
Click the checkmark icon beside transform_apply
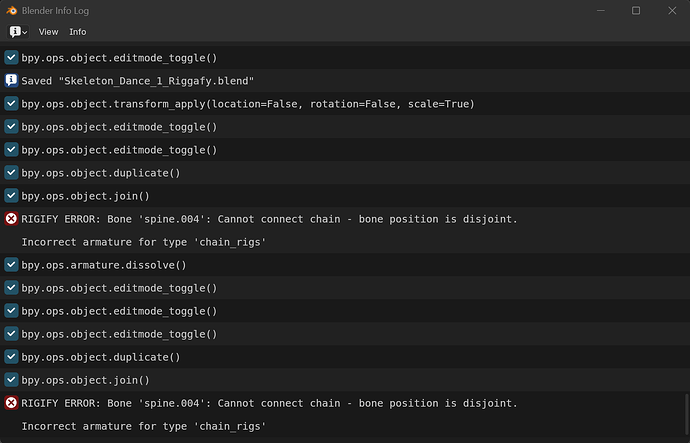click(x=11, y=103)
